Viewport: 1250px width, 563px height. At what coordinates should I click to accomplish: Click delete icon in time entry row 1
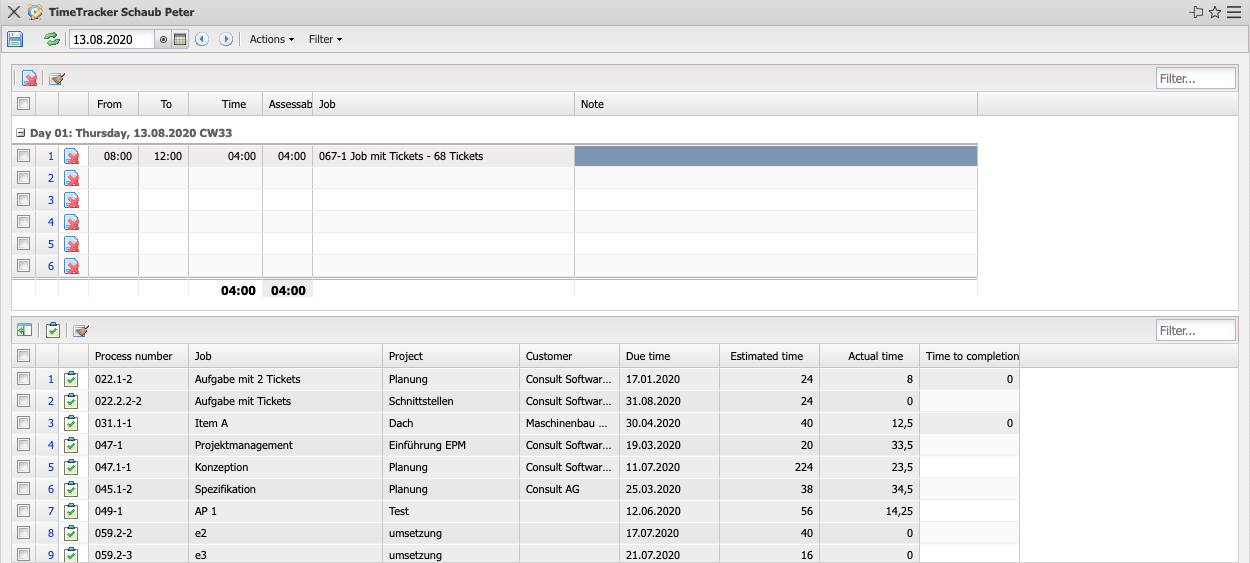pos(72,156)
